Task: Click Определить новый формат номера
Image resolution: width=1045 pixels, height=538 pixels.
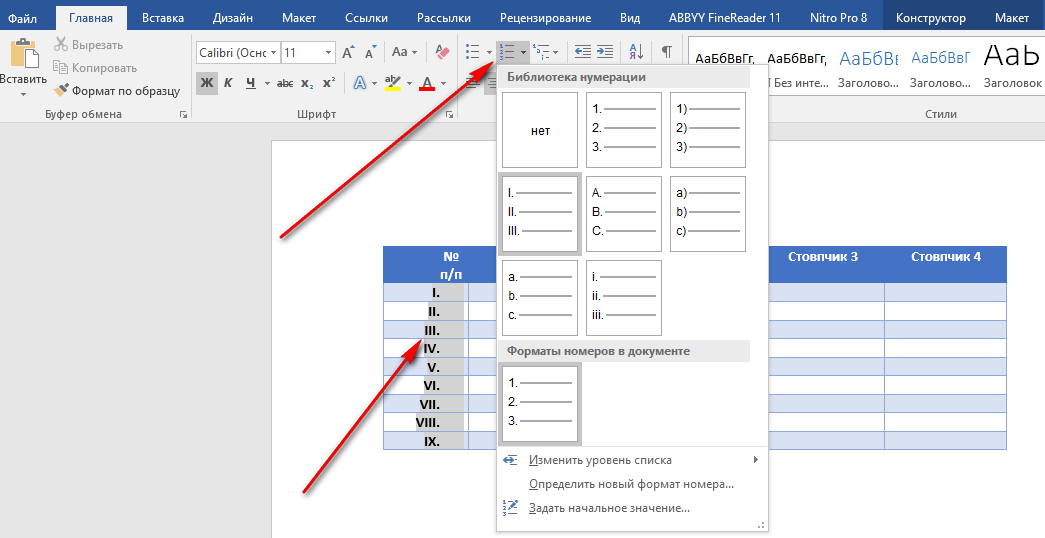Action: pos(631,484)
